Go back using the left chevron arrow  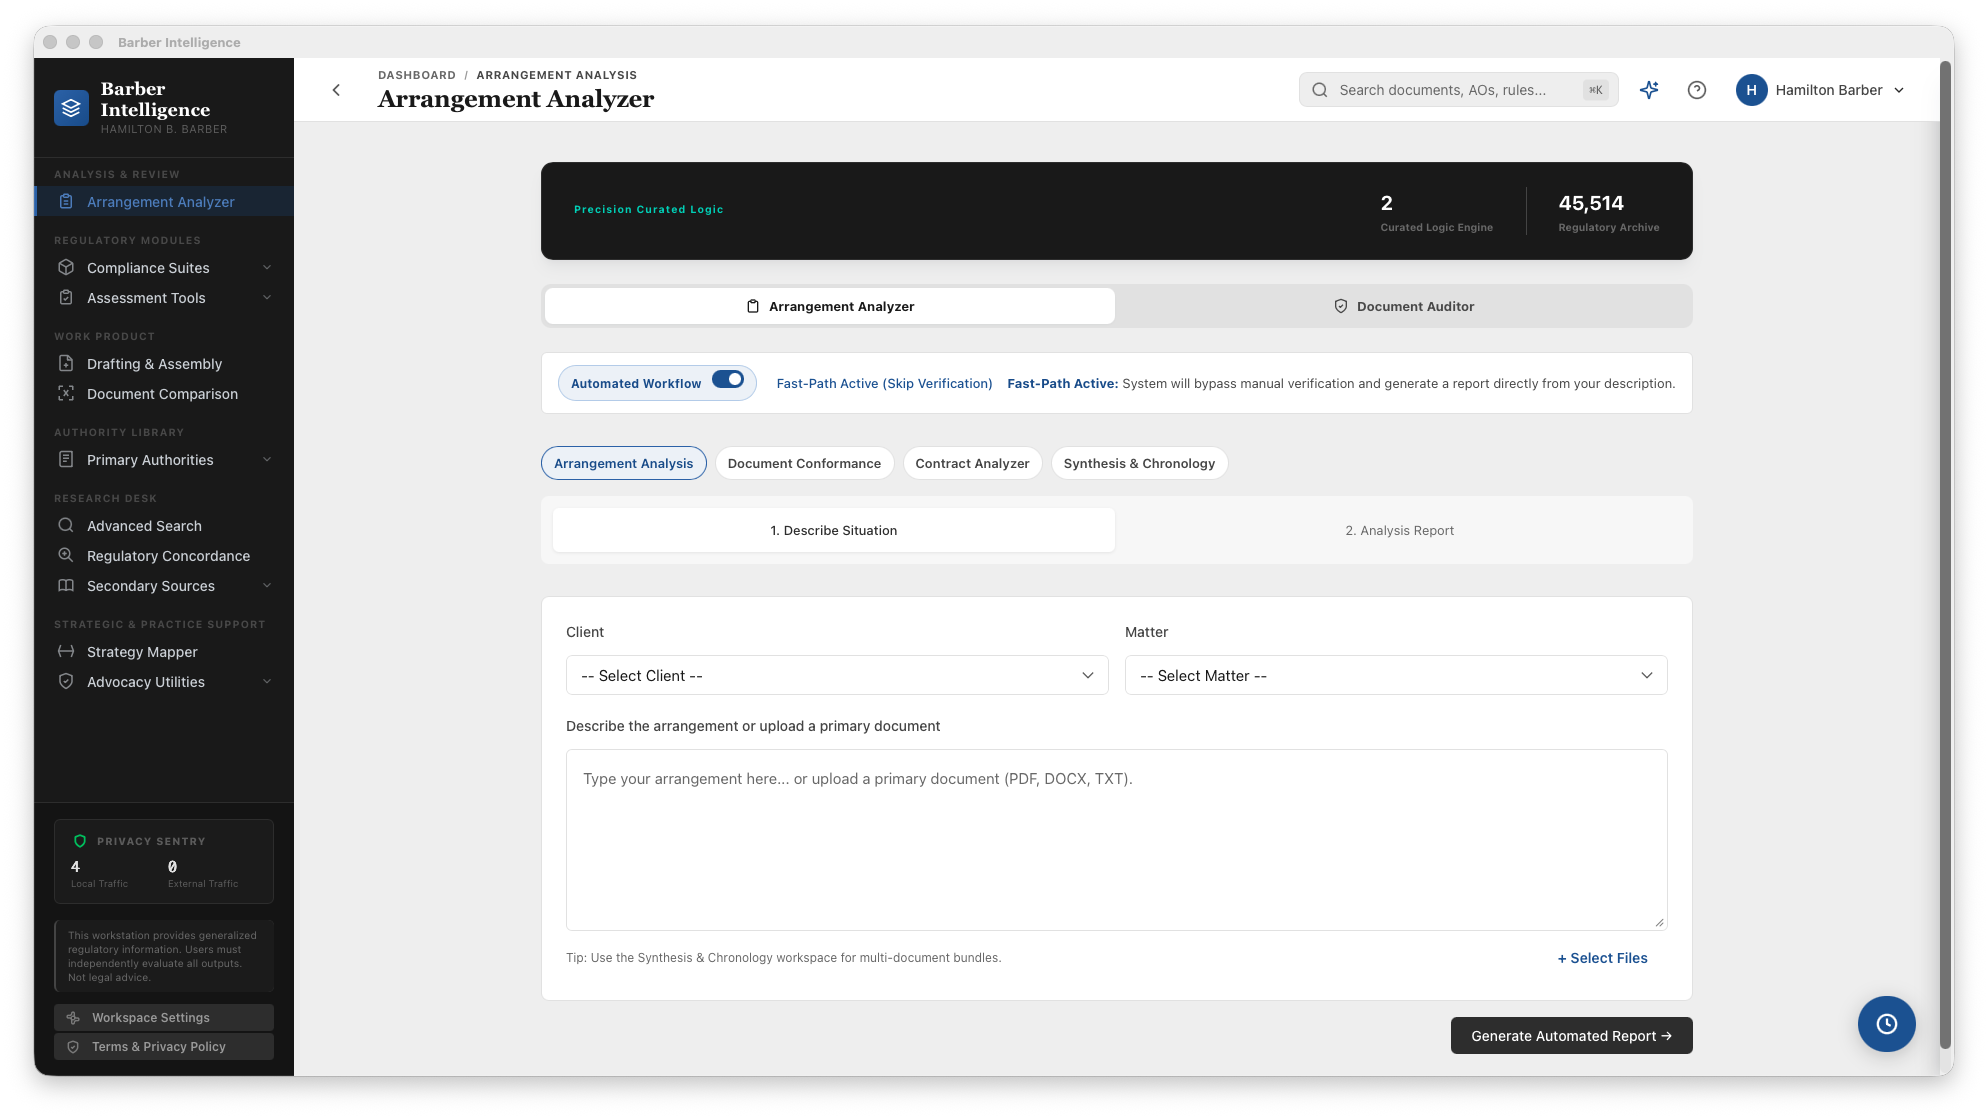point(336,90)
